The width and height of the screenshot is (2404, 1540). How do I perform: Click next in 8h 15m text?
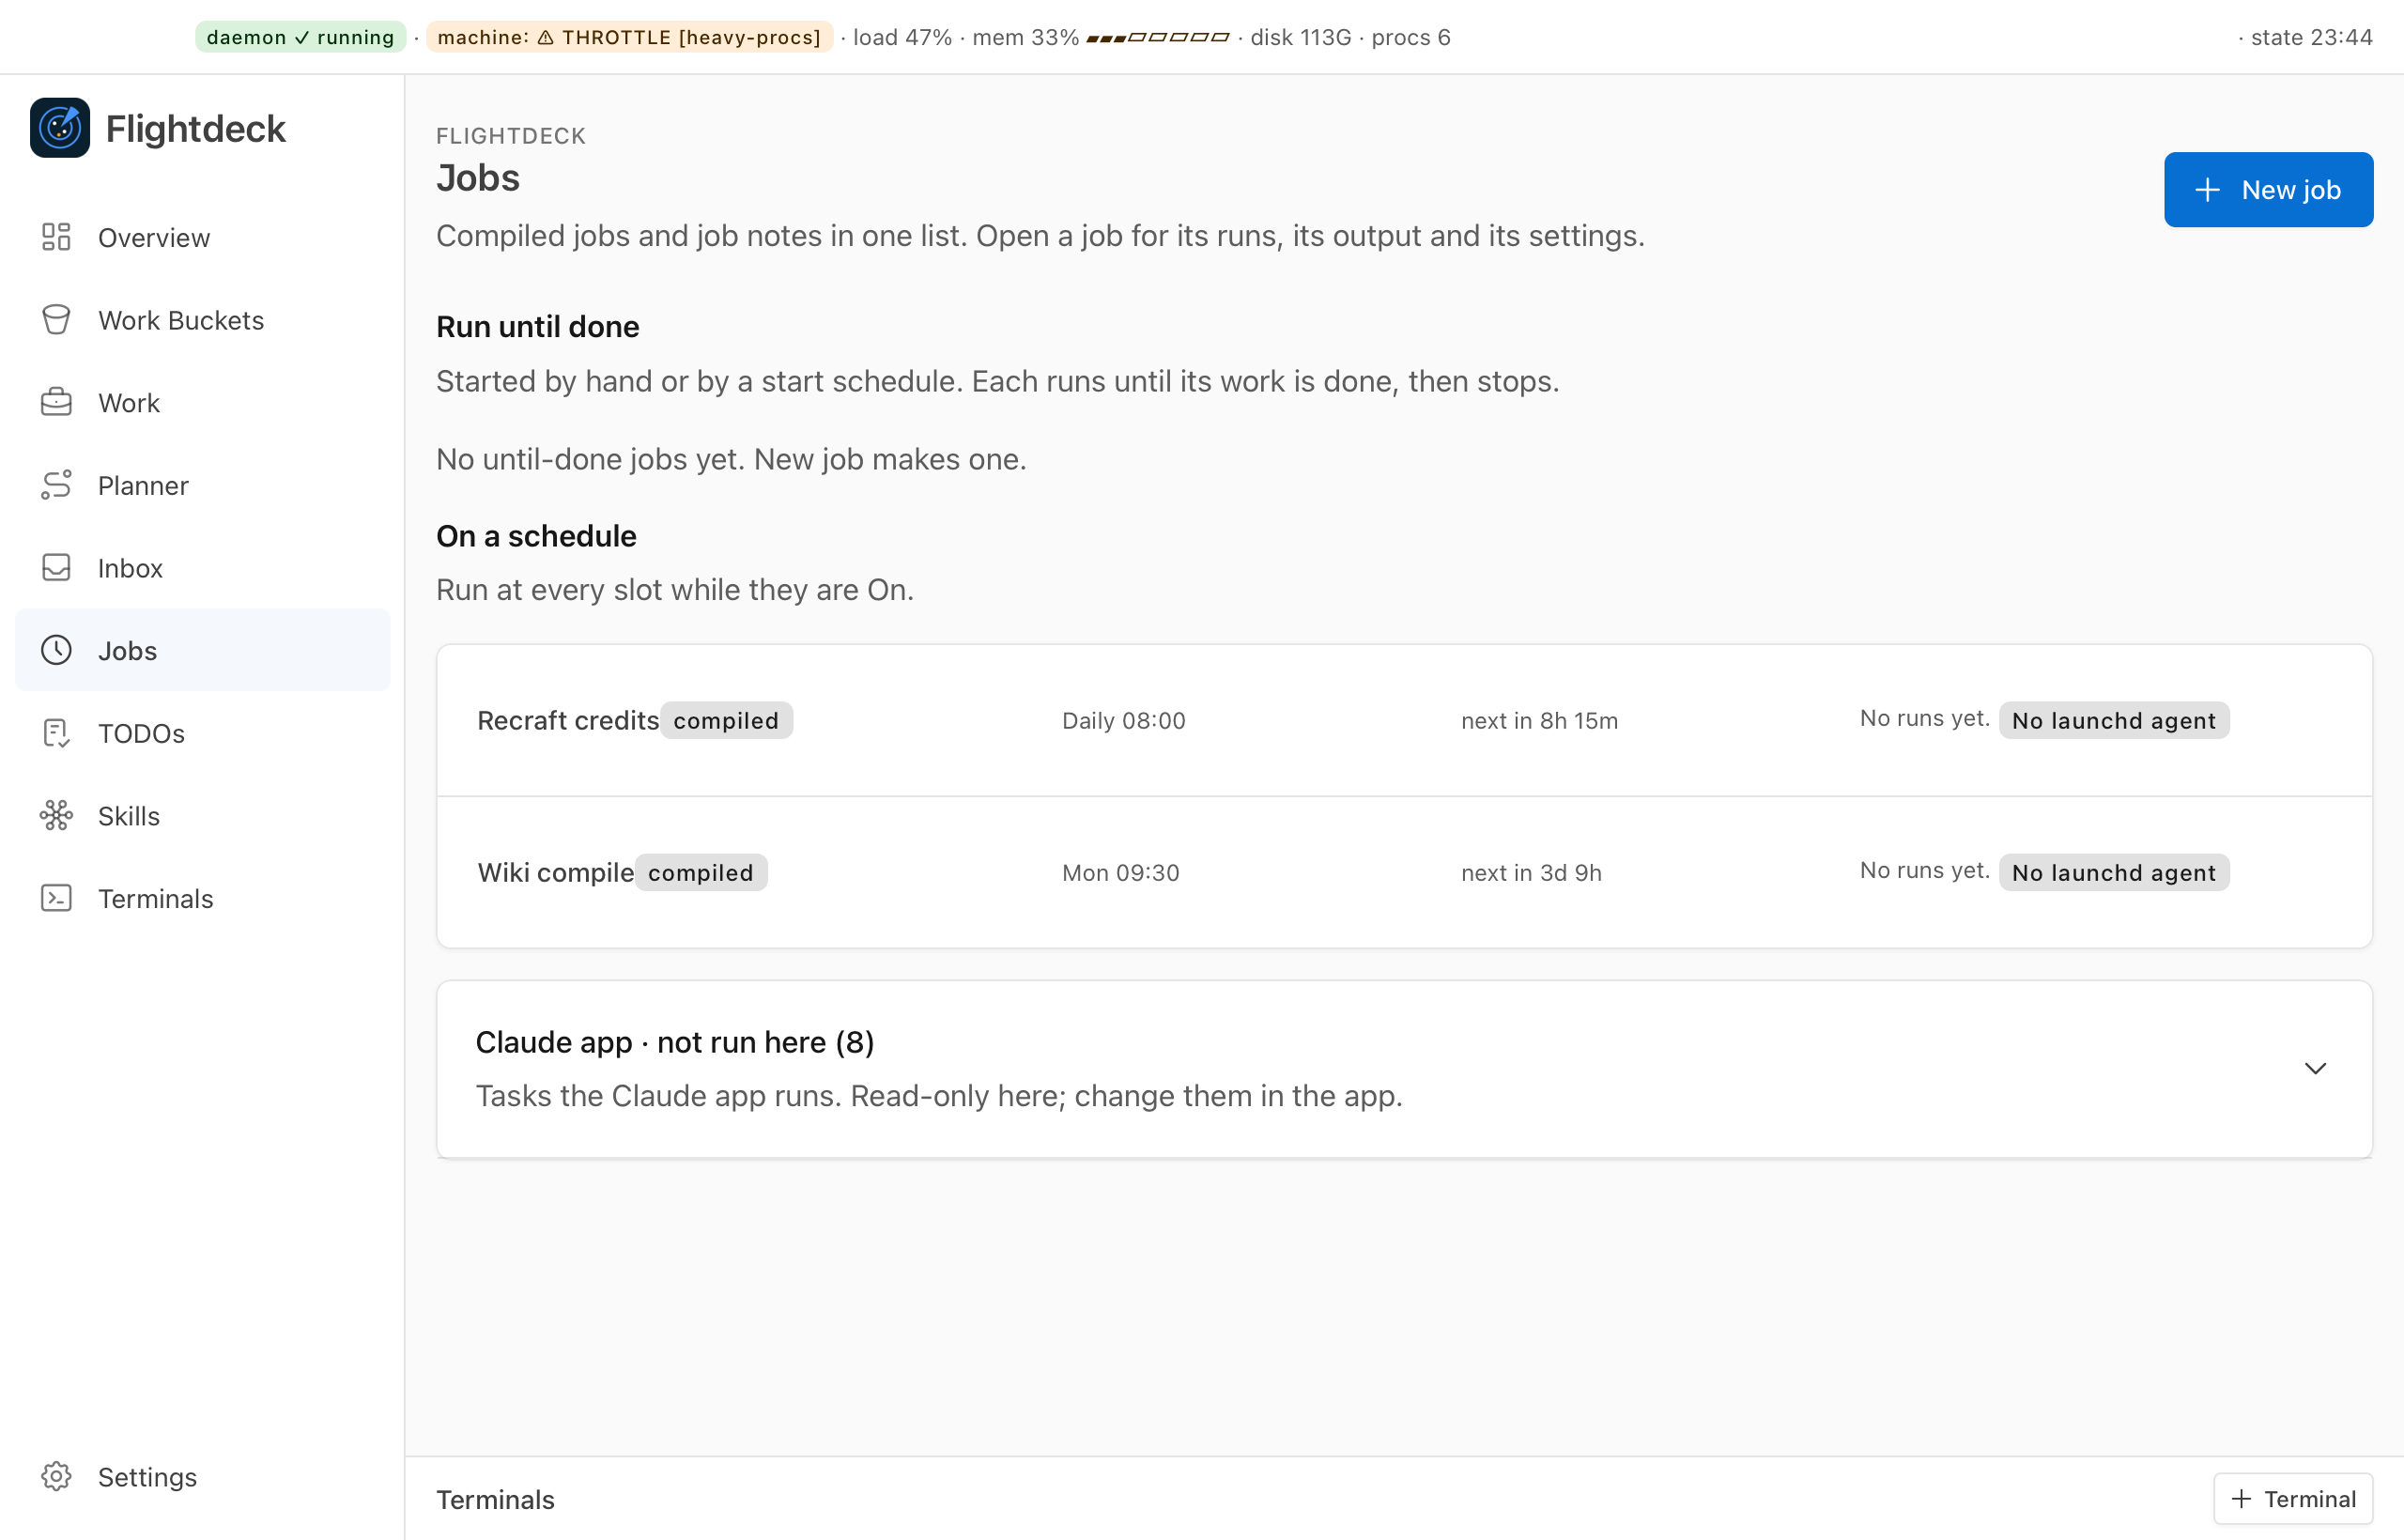(1539, 720)
